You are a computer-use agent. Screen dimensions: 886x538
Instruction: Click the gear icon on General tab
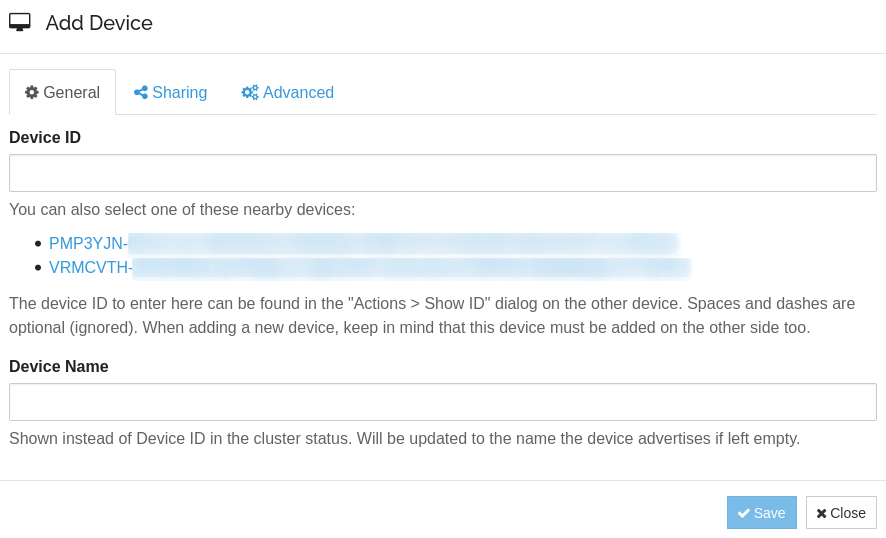tap(32, 92)
